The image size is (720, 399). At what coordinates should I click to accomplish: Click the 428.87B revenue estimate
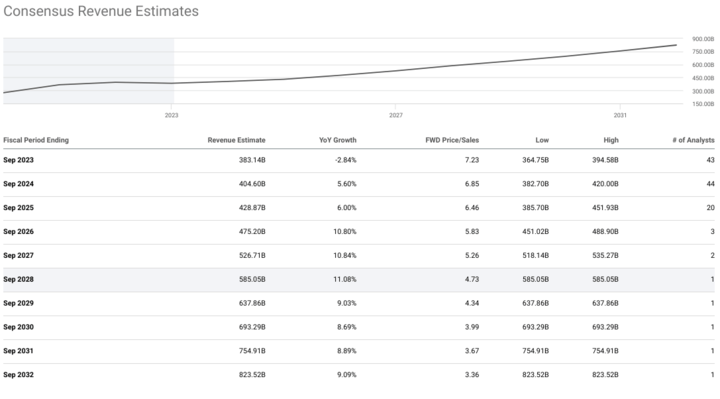tap(252, 208)
